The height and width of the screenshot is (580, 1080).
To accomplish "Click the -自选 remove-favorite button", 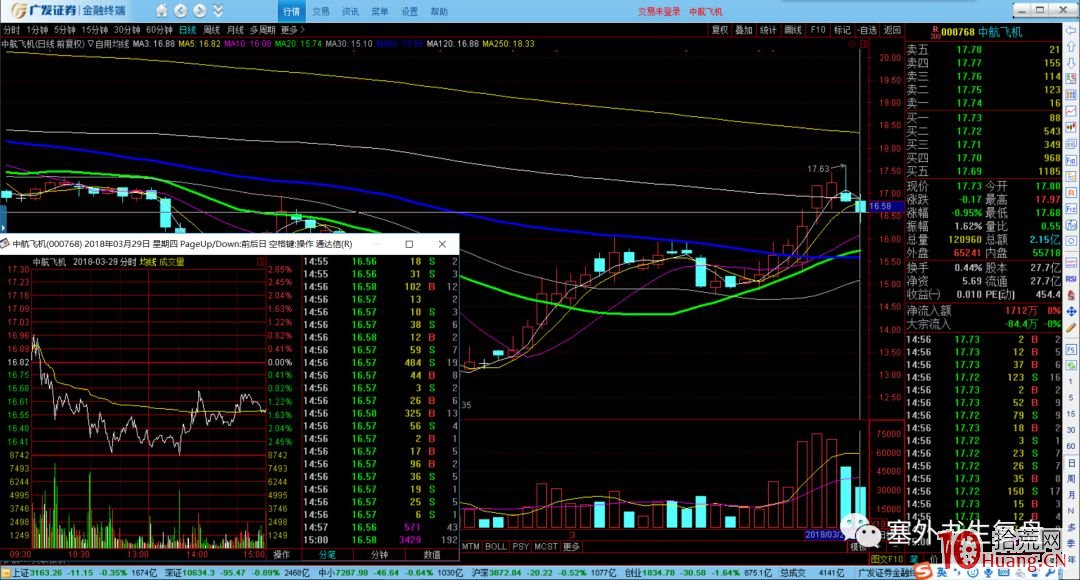I will click(x=867, y=30).
